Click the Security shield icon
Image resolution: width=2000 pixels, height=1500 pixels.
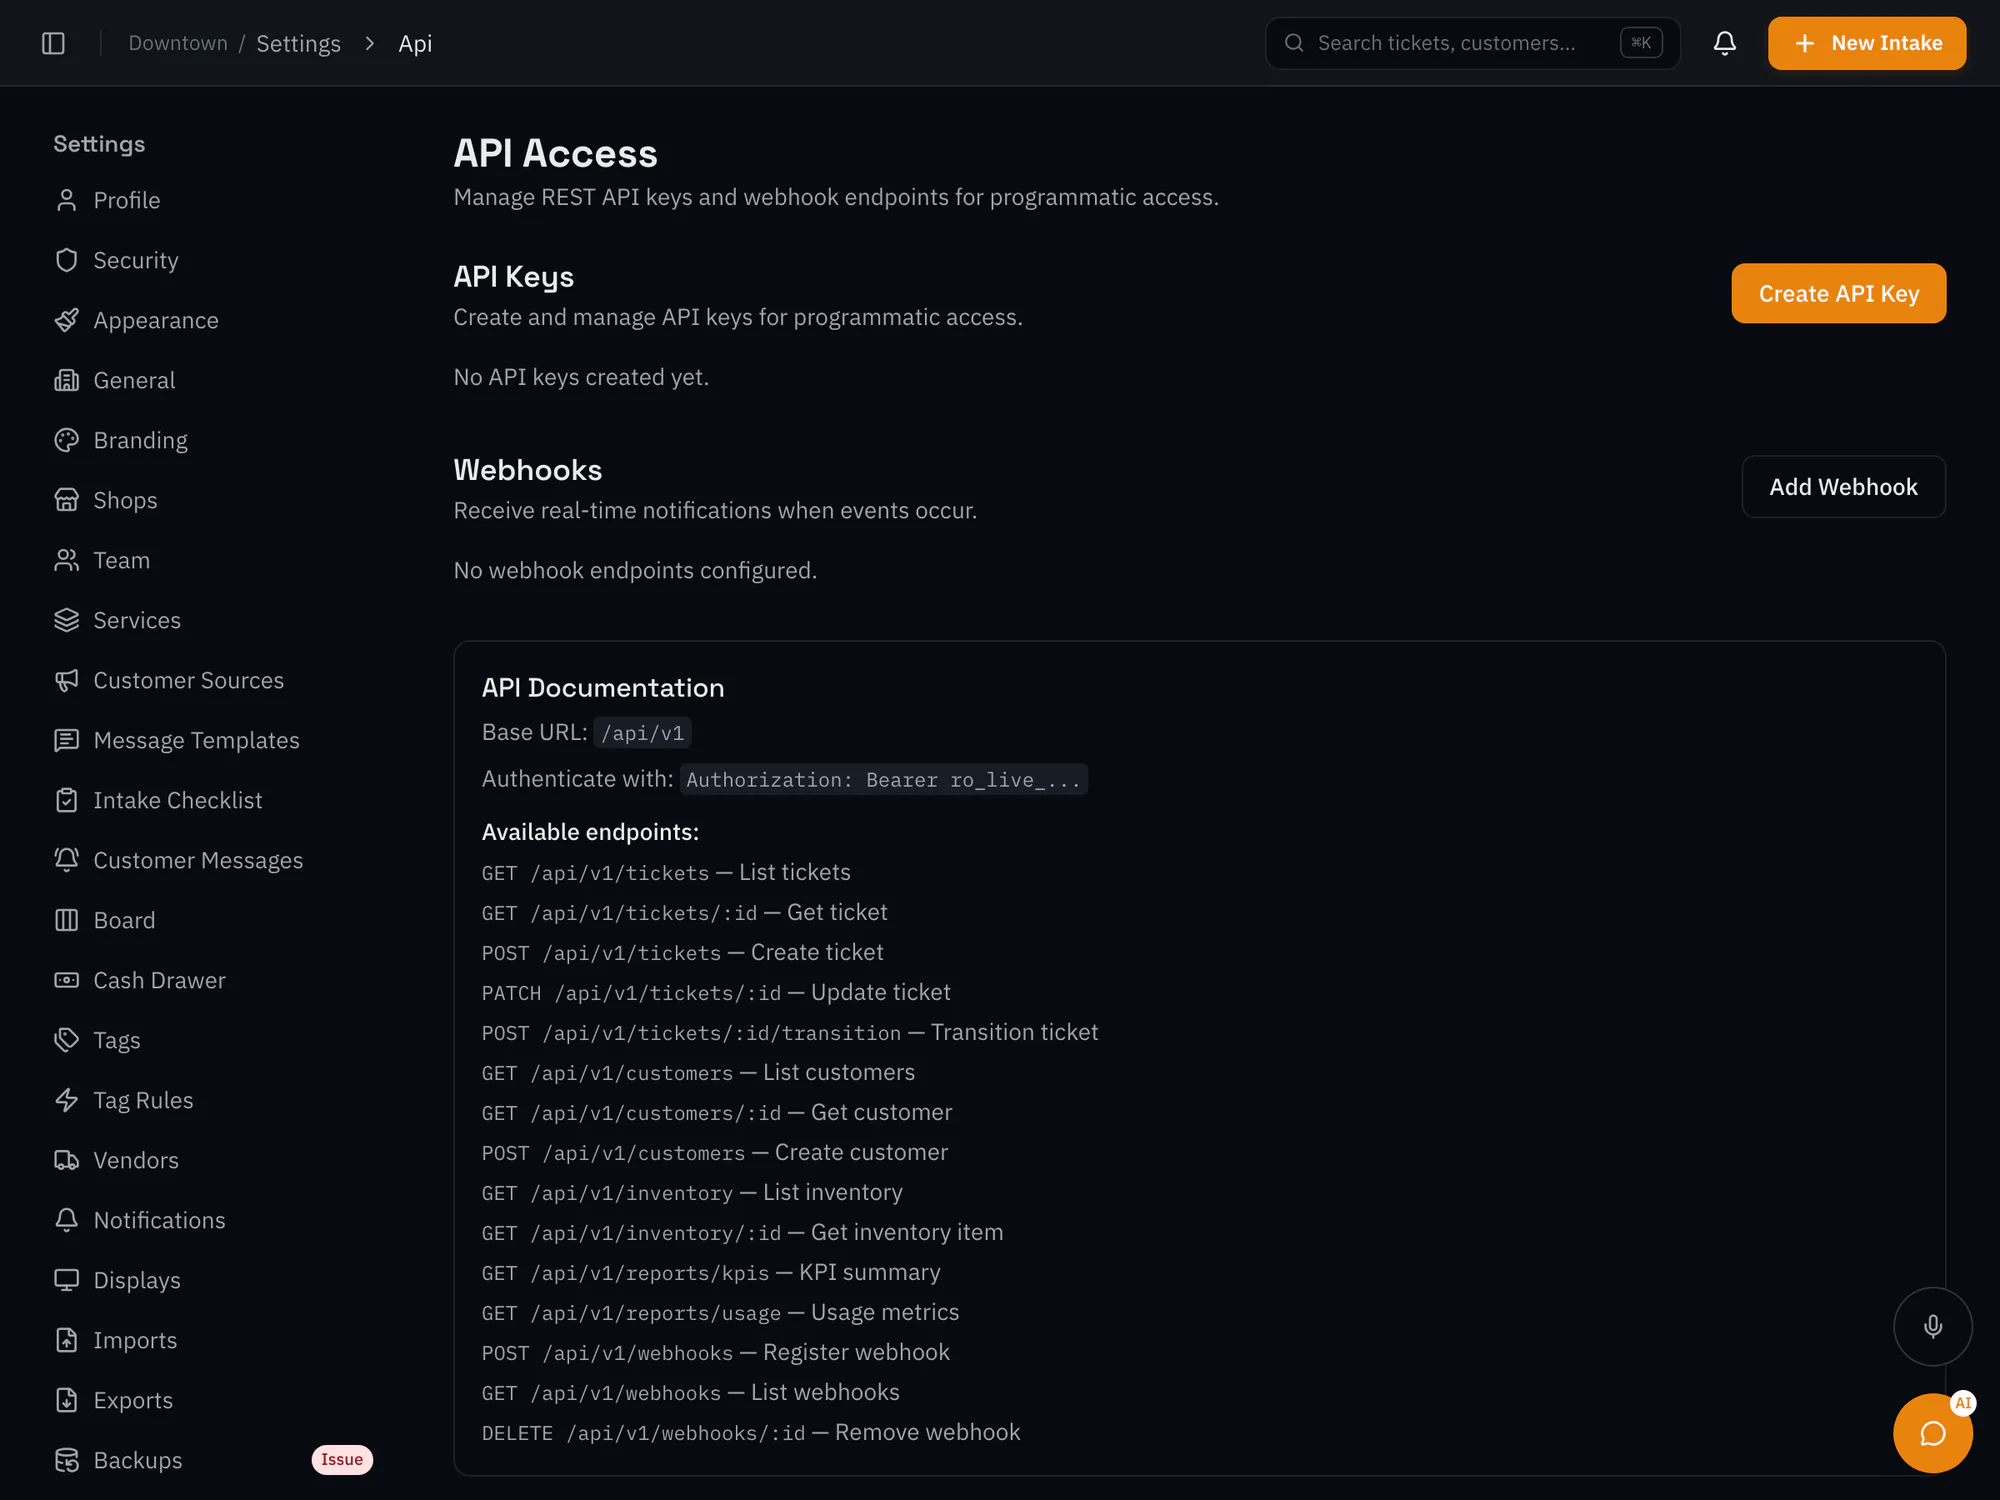pos(66,260)
